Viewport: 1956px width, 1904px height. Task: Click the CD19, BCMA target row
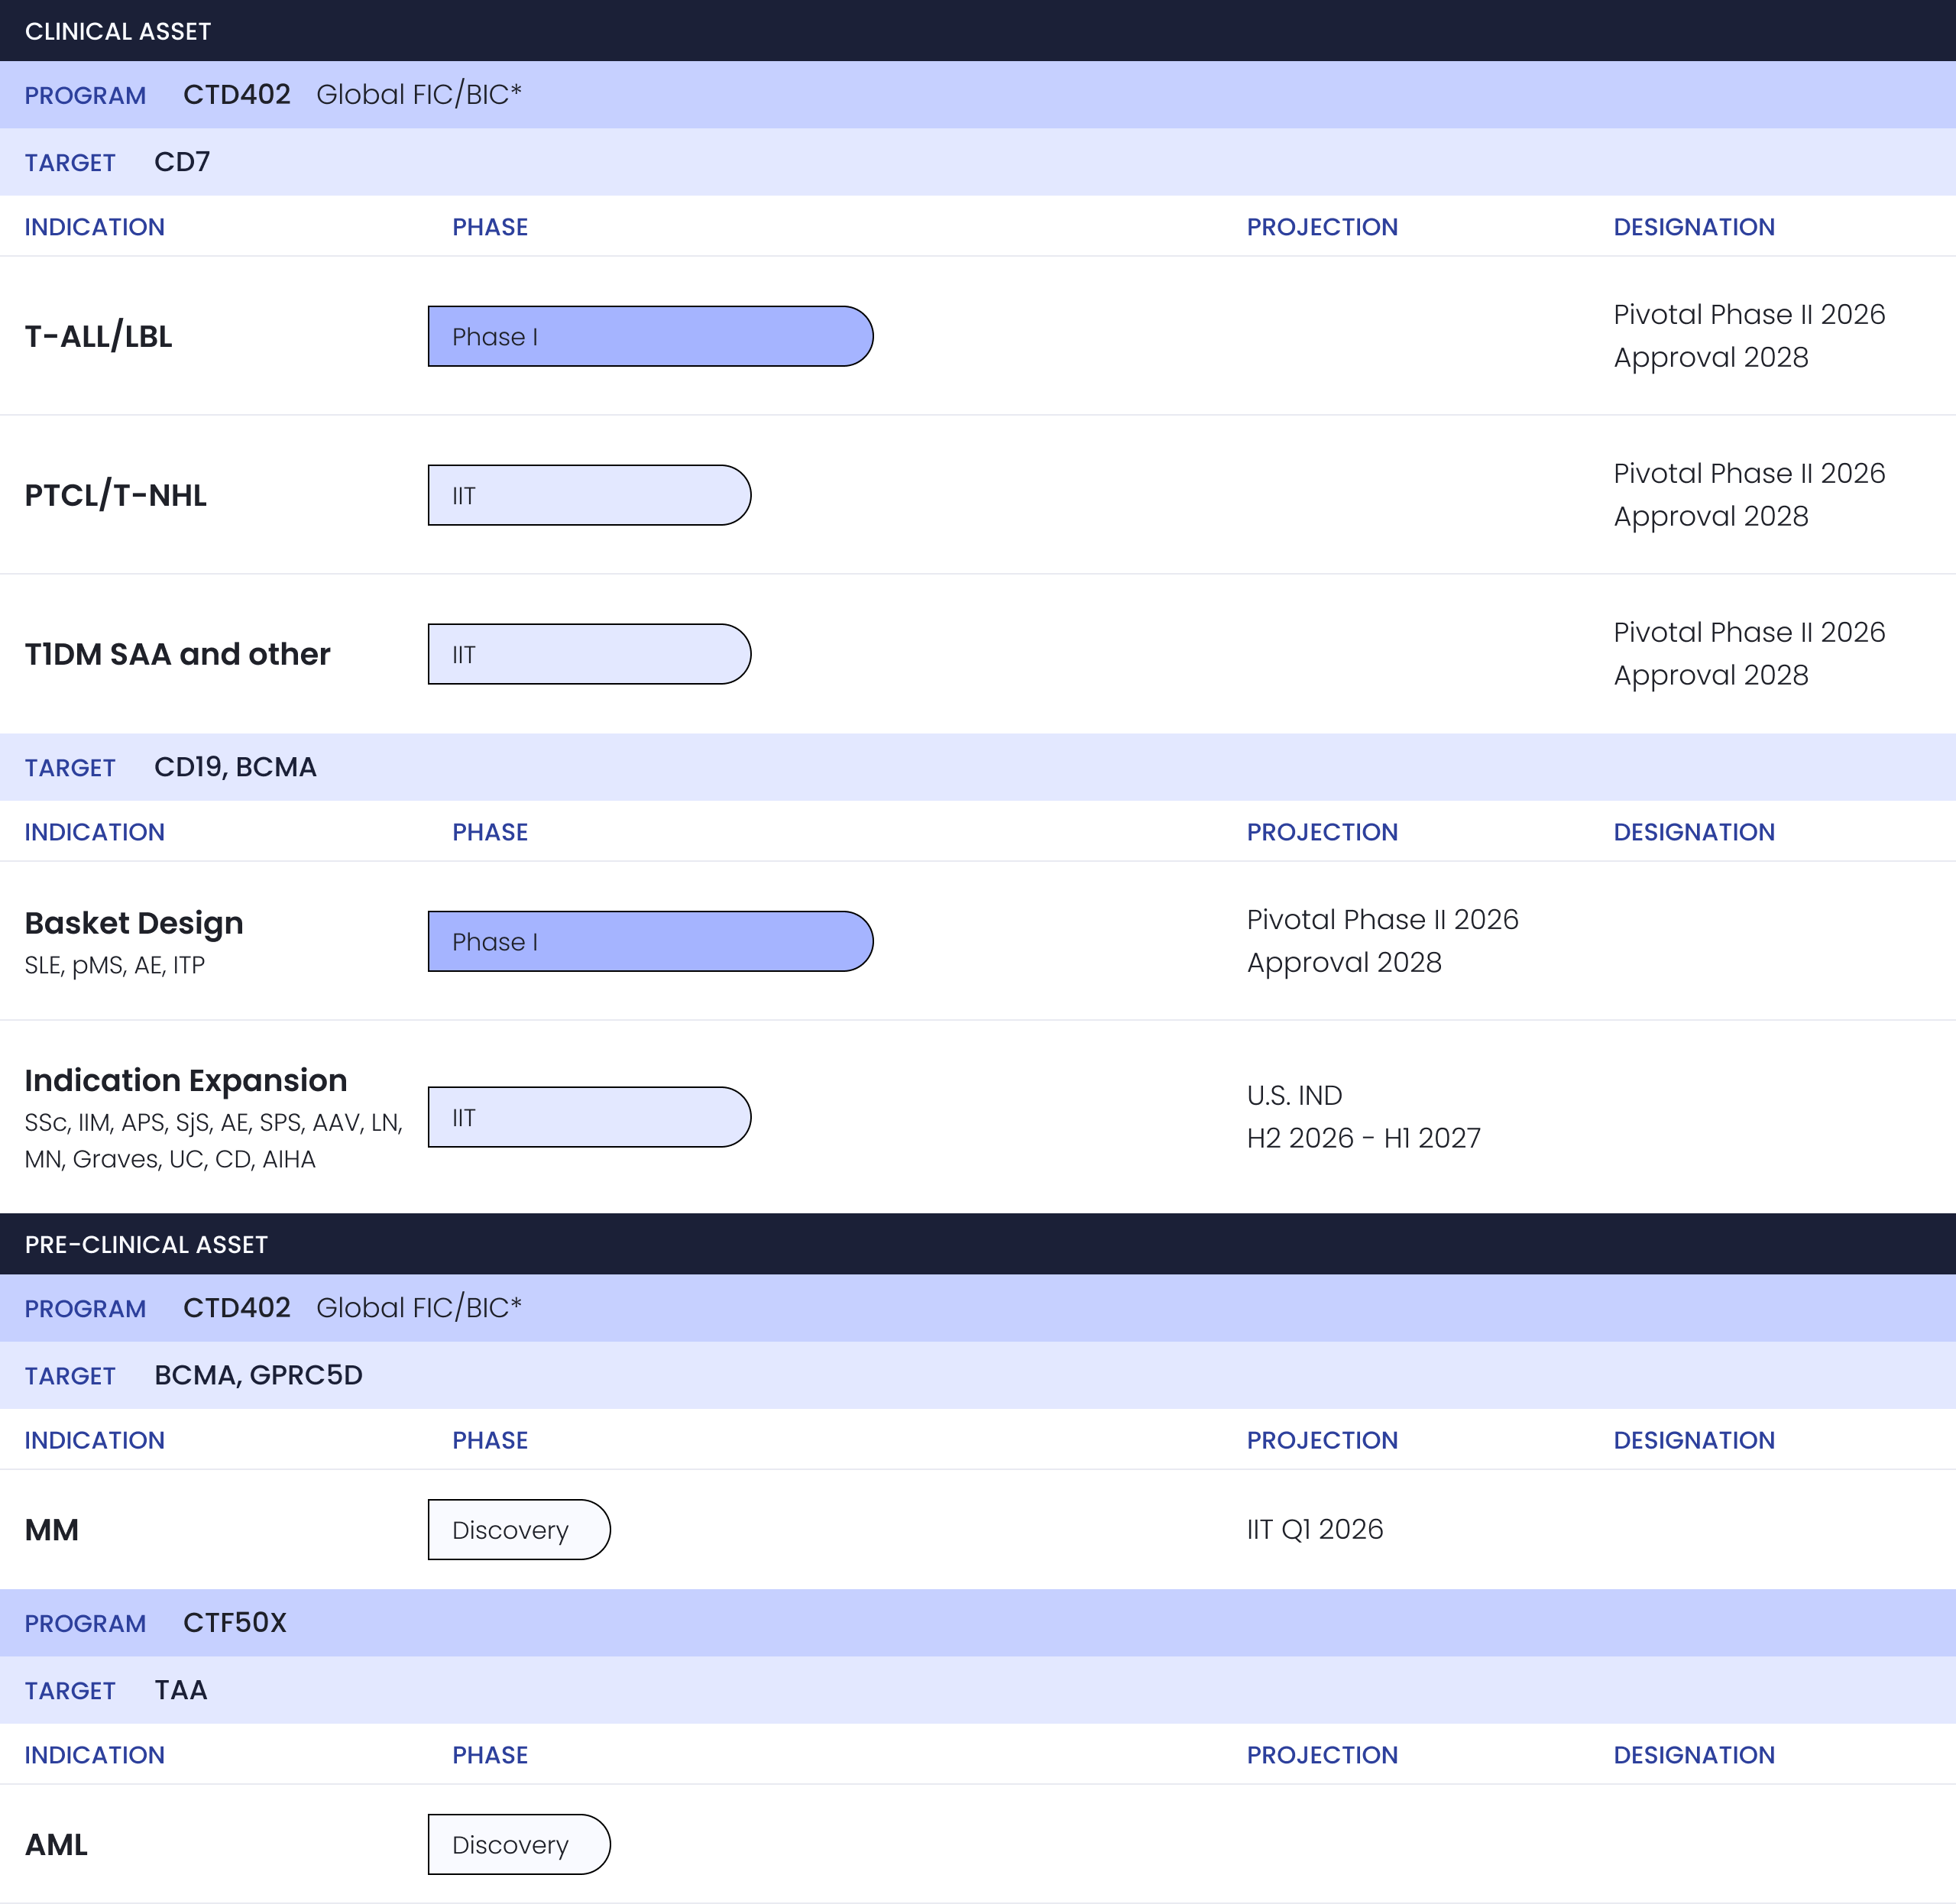point(235,767)
